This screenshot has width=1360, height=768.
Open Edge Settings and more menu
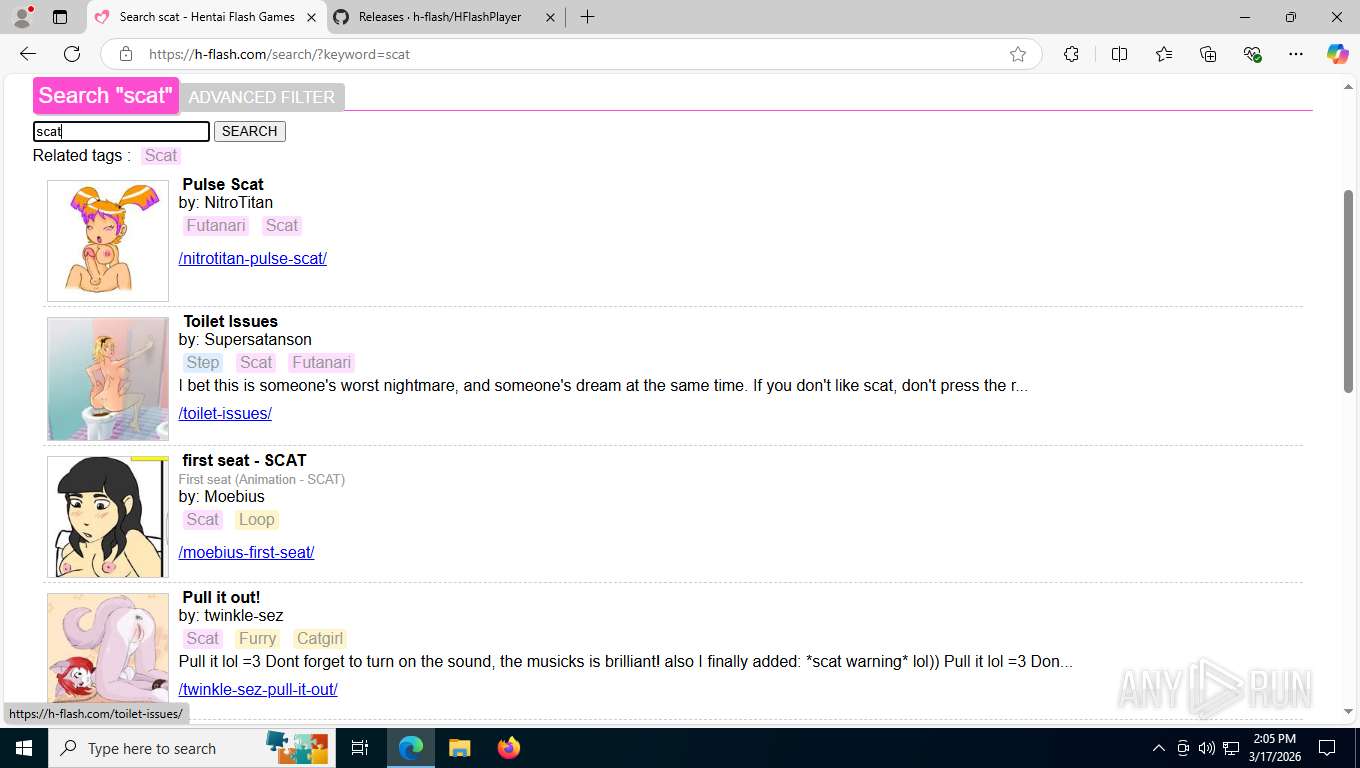click(1296, 54)
